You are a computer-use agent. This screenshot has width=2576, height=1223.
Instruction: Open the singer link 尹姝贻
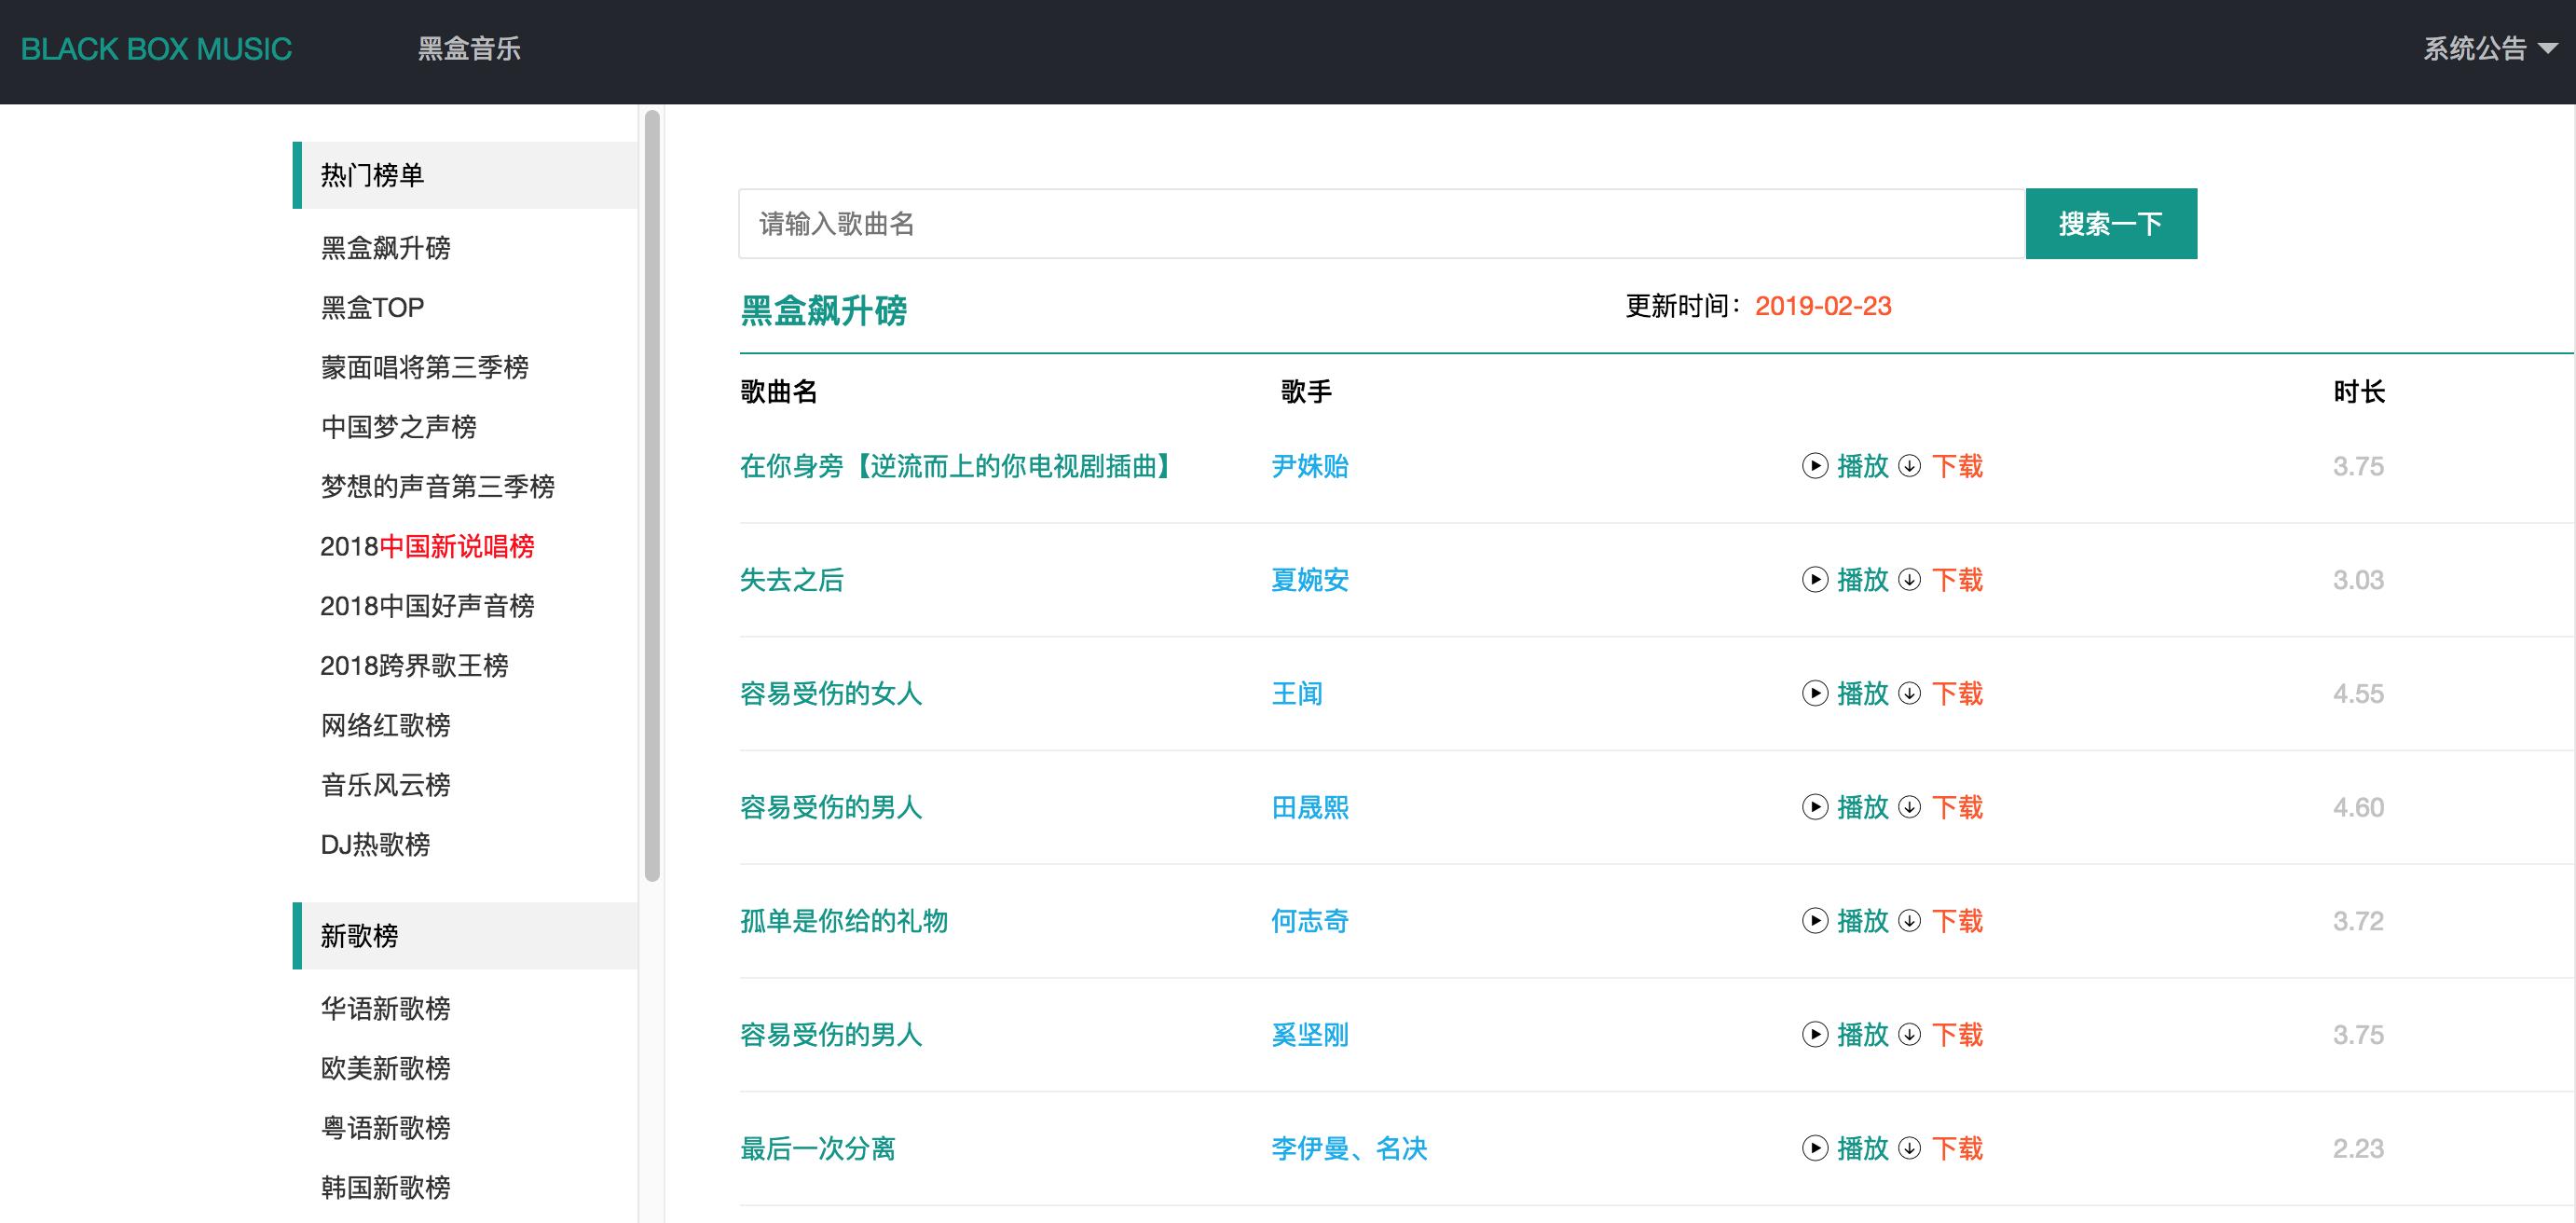point(1310,466)
